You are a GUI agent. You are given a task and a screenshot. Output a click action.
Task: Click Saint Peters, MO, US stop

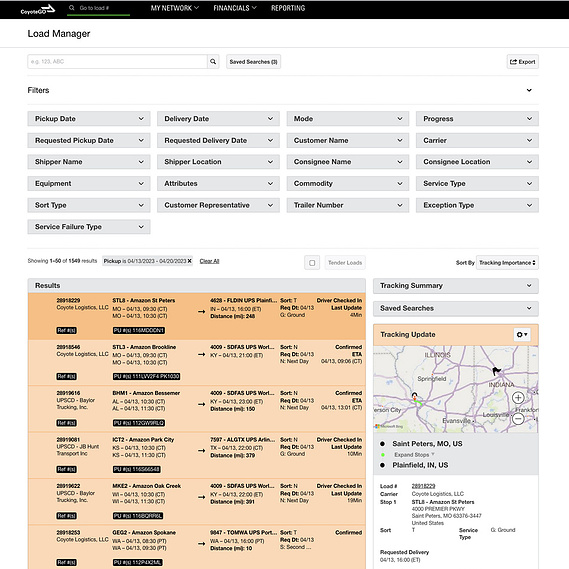(427, 444)
